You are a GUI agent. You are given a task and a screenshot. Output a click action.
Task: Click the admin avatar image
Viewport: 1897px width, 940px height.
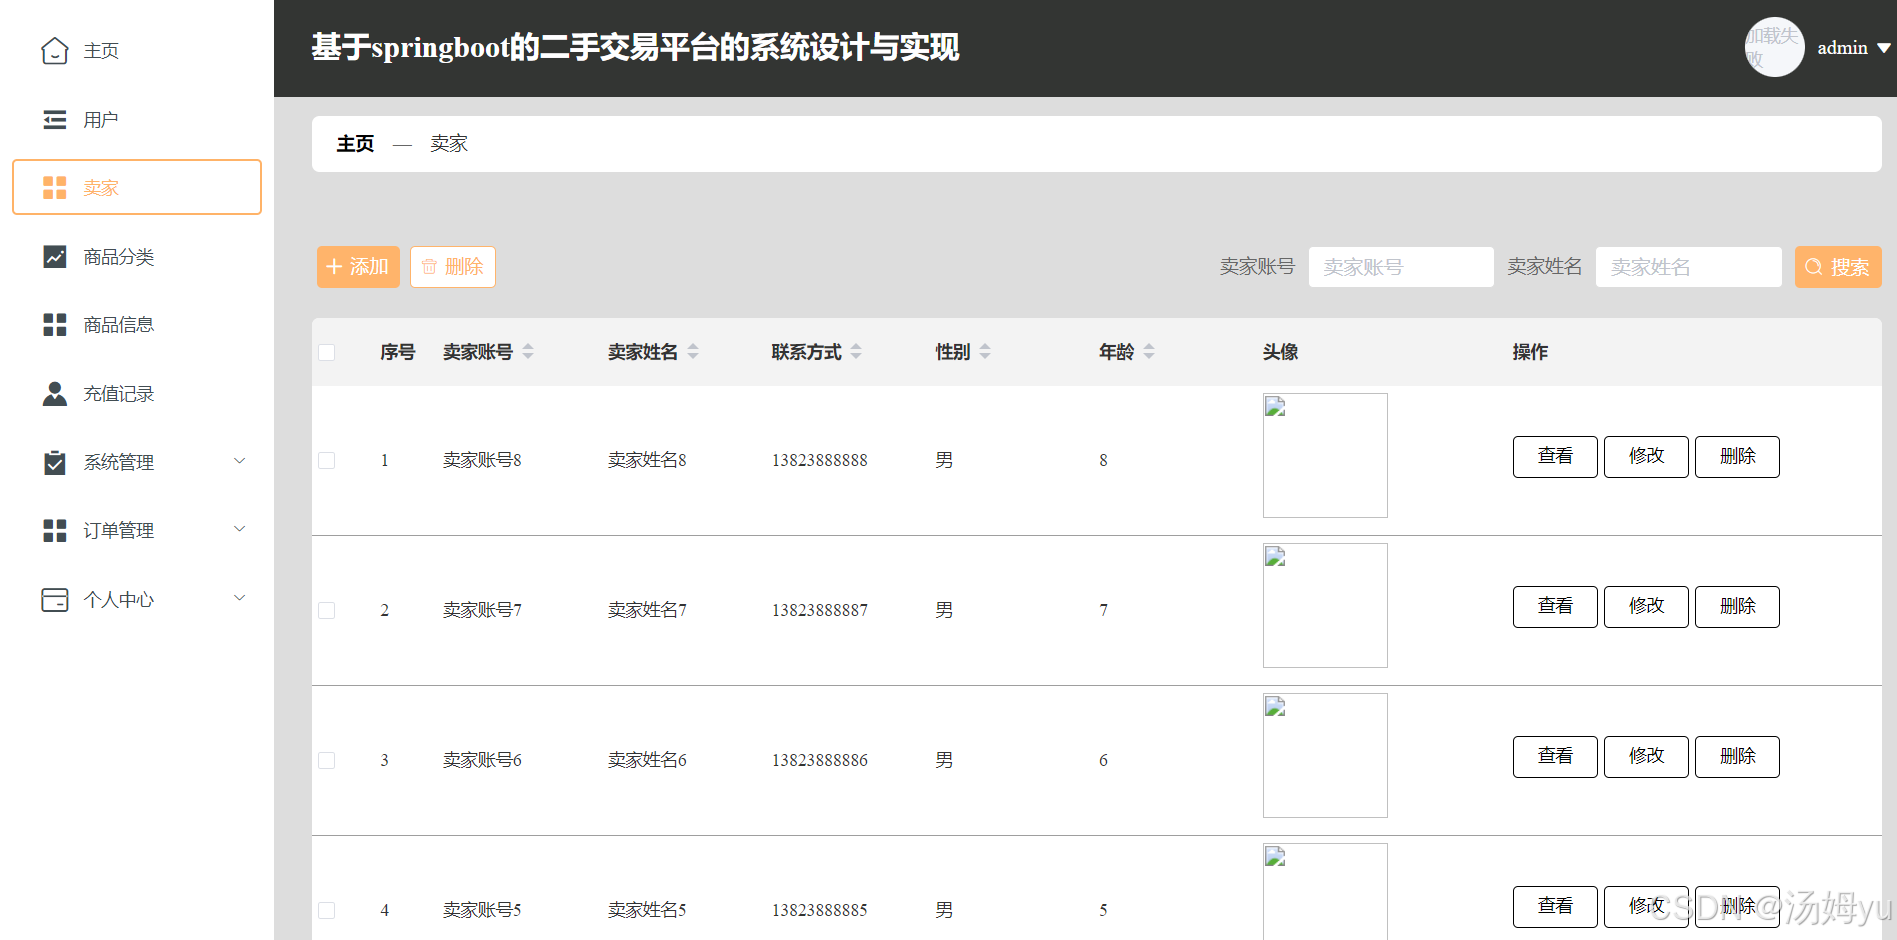pos(1774,47)
